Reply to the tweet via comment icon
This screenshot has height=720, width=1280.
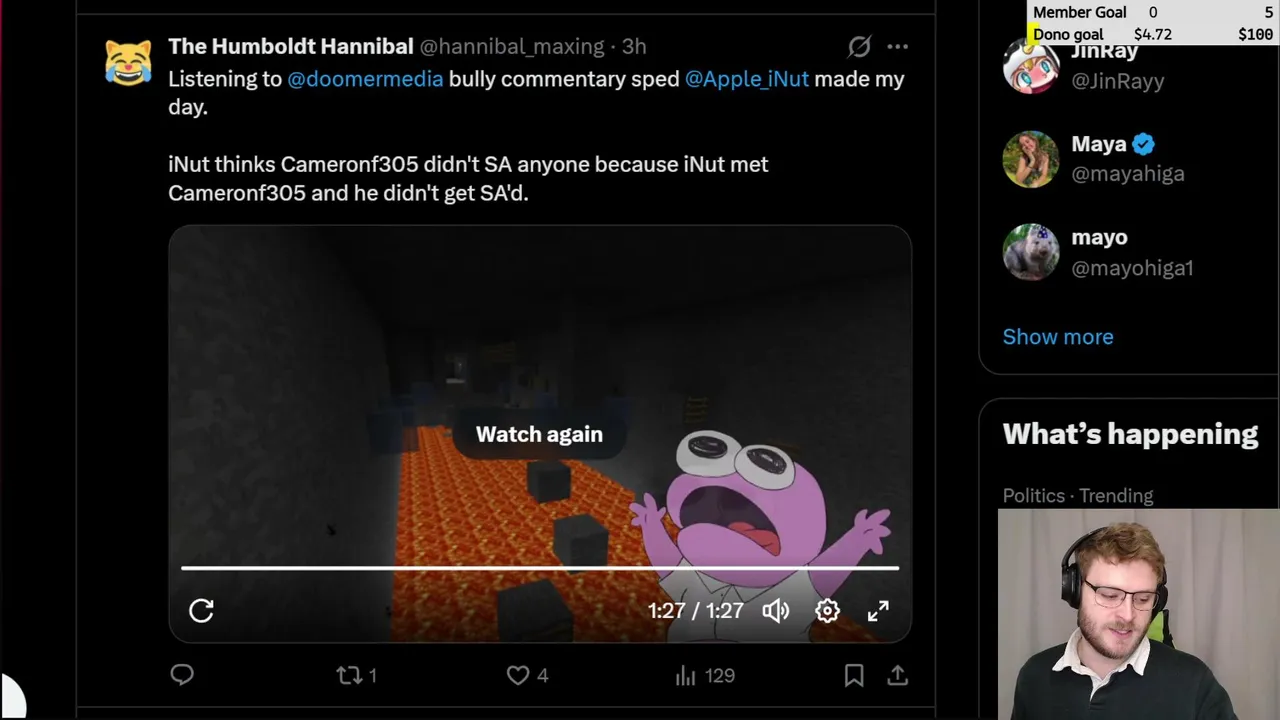tap(182, 675)
